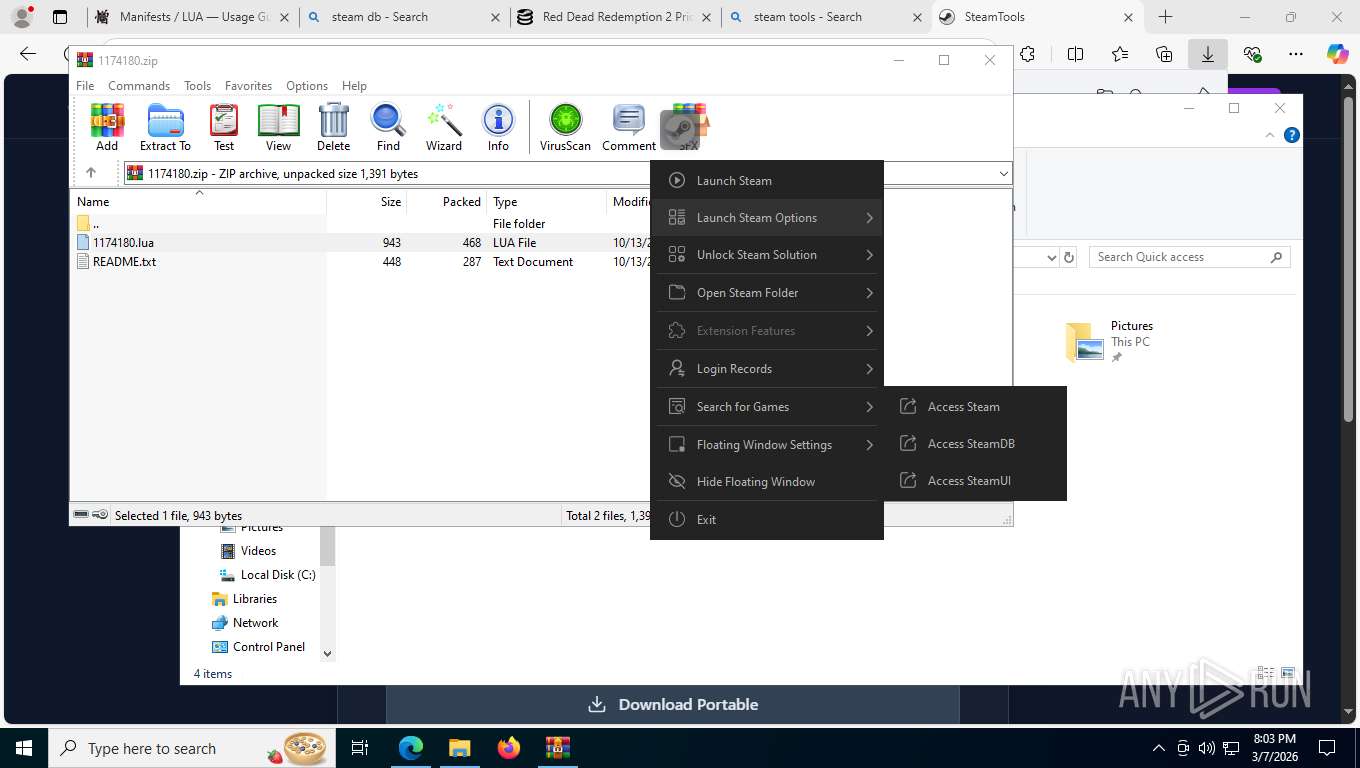This screenshot has height=768, width=1360.
Task: Open the Copilot icon in Edge
Action: click(1338, 54)
